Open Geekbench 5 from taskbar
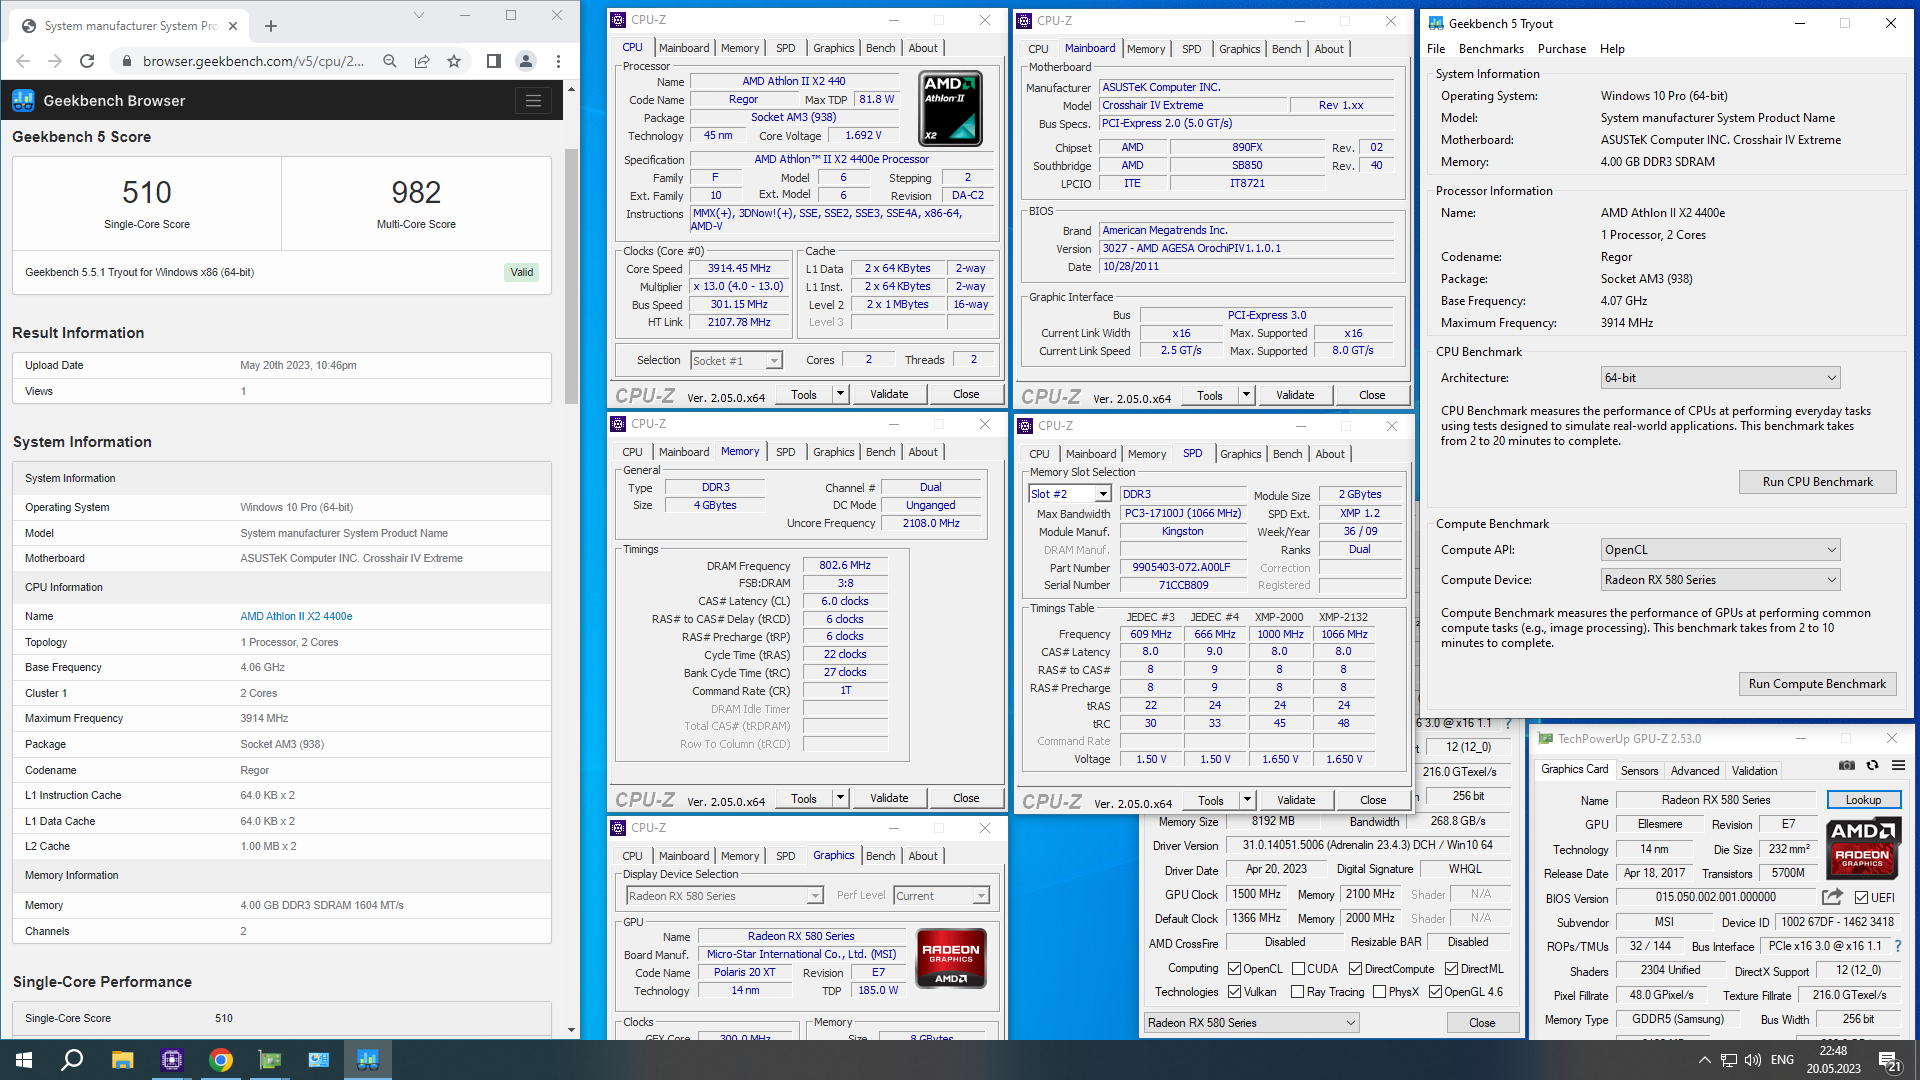This screenshot has height=1080, width=1920. tap(368, 1060)
